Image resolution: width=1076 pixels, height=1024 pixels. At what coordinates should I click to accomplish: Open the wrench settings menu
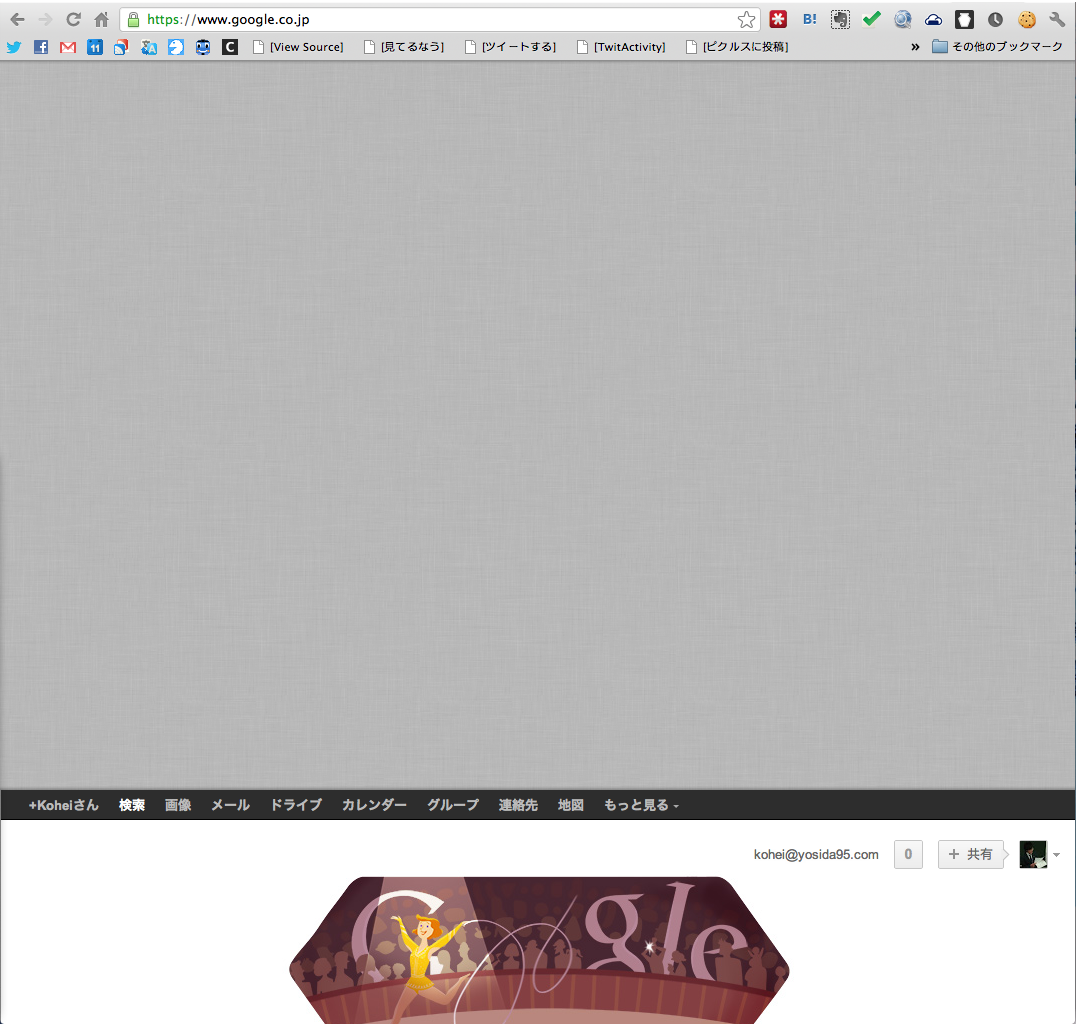(x=1057, y=19)
